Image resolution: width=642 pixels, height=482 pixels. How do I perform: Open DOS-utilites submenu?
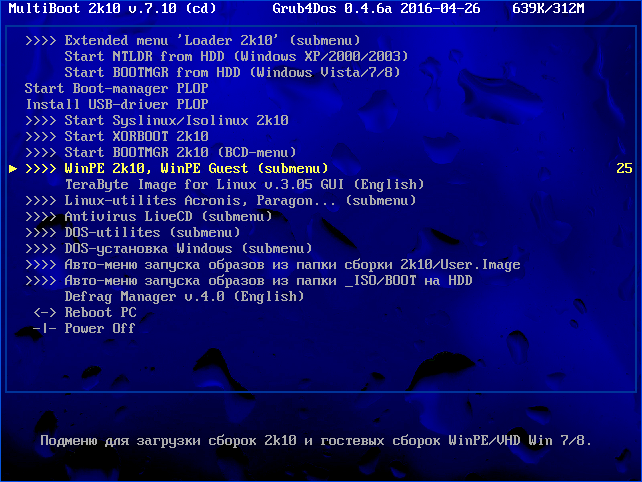132,232
